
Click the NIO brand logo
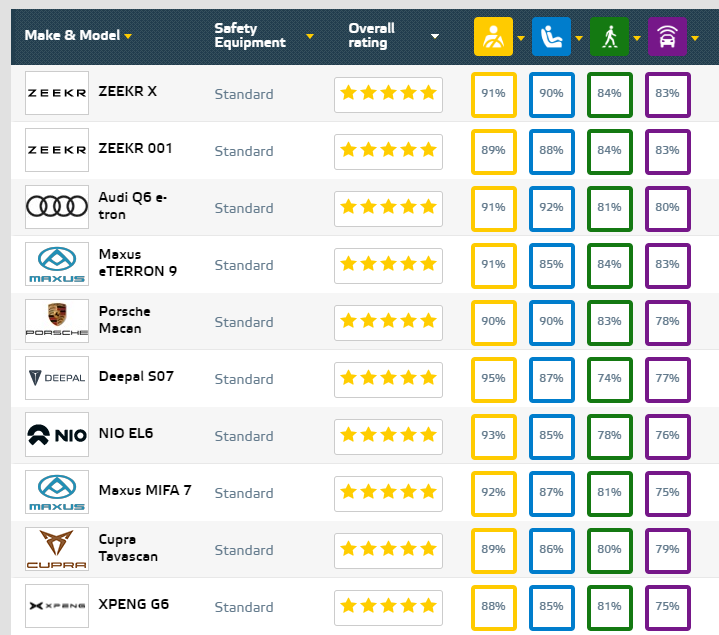point(56,436)
